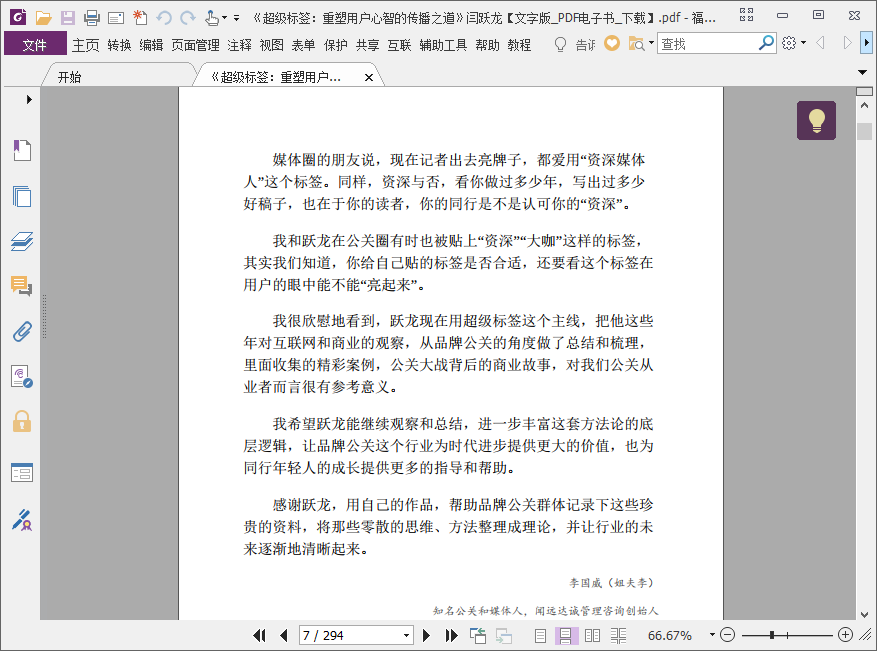Image resolution: width=877 pixels, height=651 pixels.
Task: Open the Page Thumbnails panel icon
Action: click(22, 196)
